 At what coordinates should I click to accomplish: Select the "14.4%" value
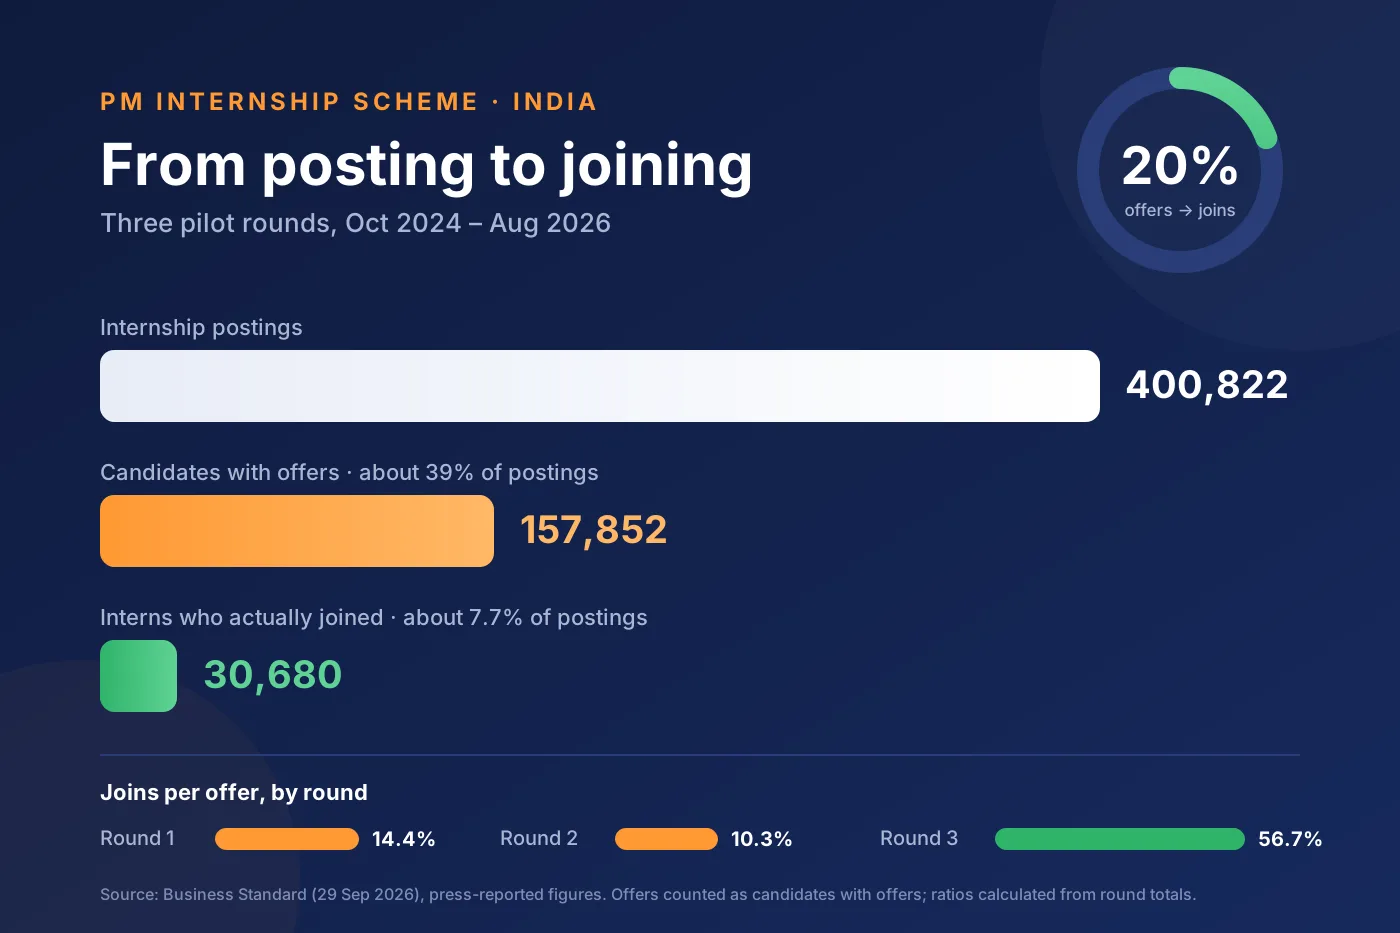point(404,839)
